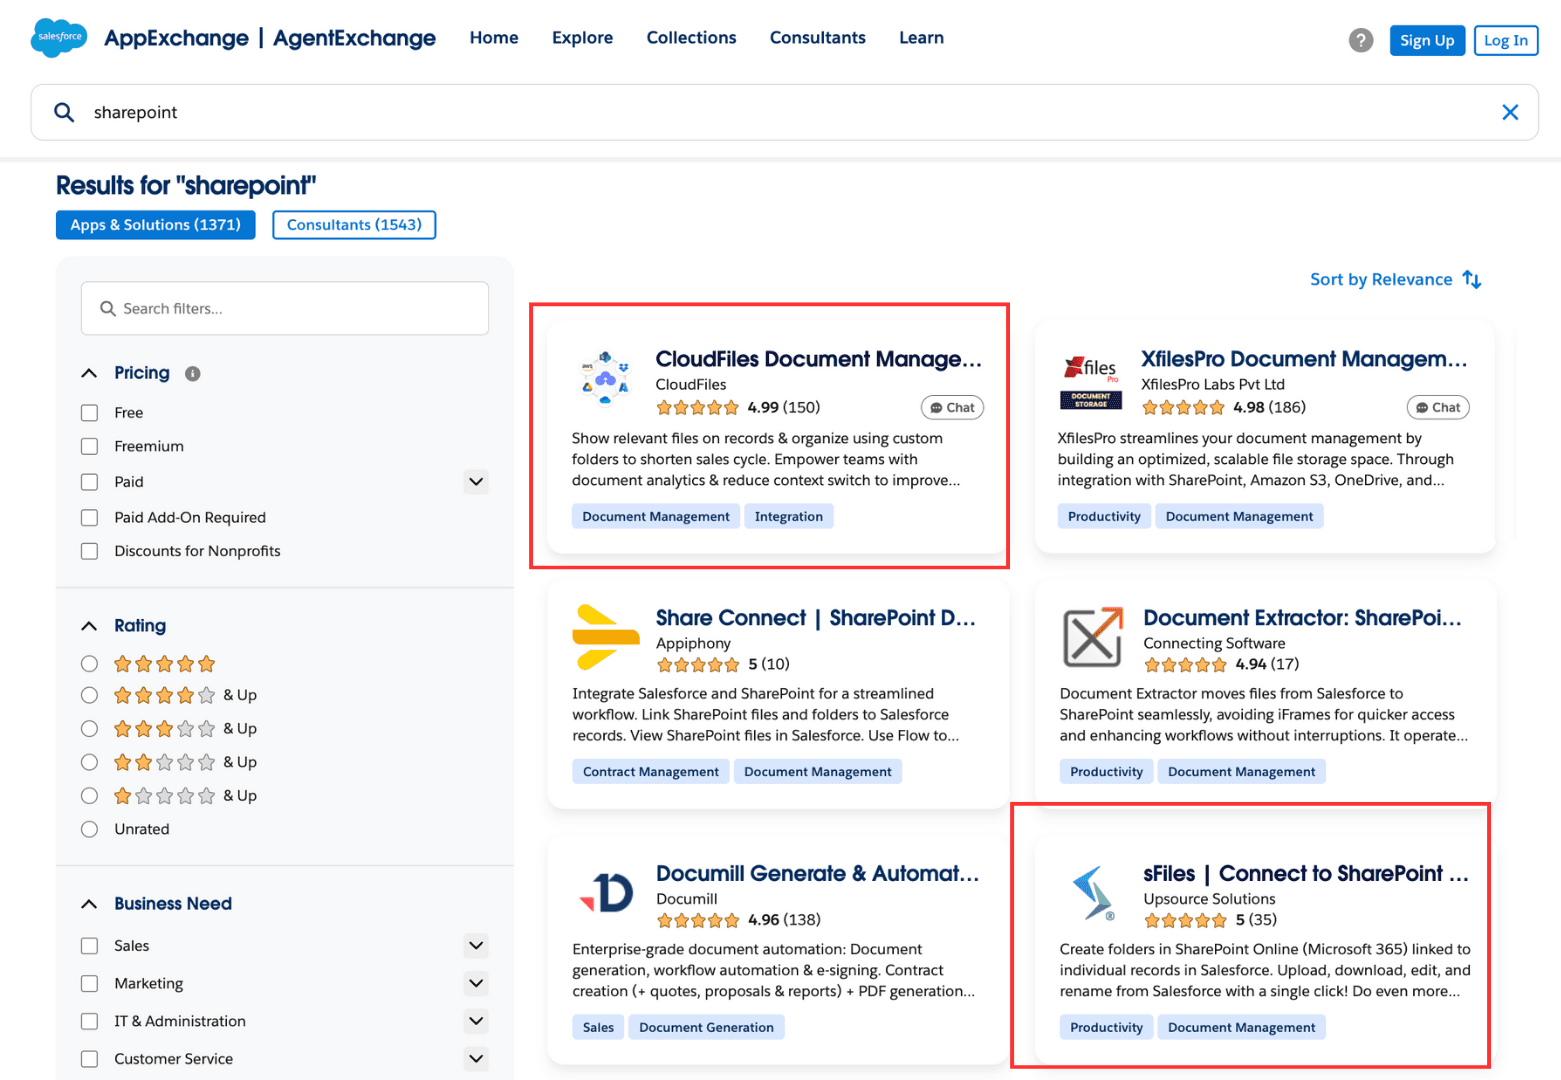The height and width of the screenshot is (1080, 1561).
Task: Clear the sharepoint search with the X
Action: 1510,112
